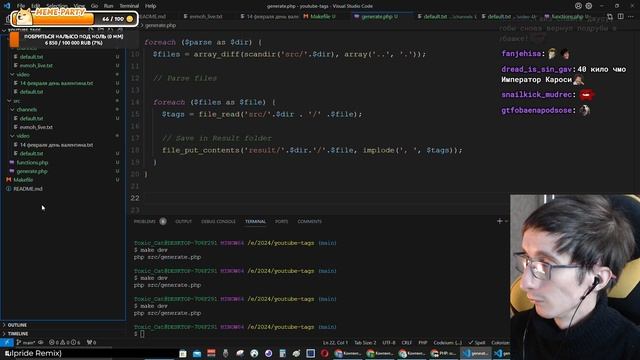Collapse the src folder in explorer
The width and height of the screenshot is (640, 360).
pos(63,100)
